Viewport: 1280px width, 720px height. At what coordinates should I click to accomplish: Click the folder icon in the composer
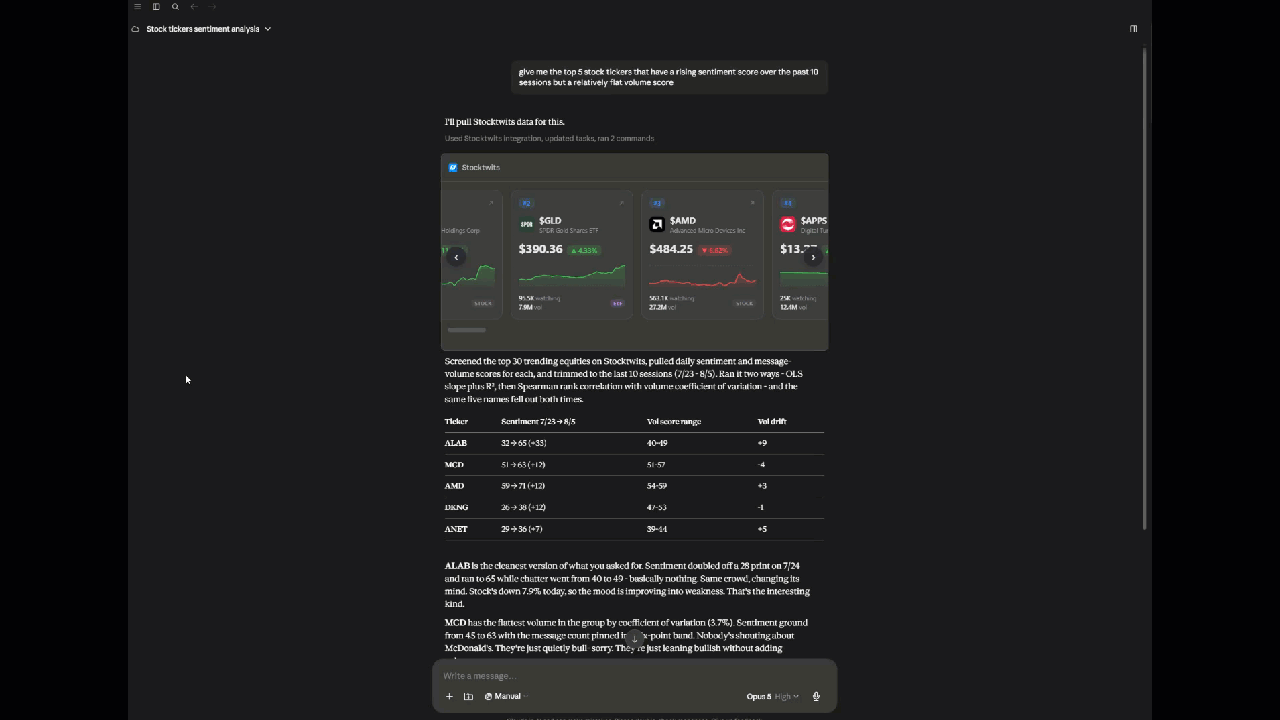point(468,696)
